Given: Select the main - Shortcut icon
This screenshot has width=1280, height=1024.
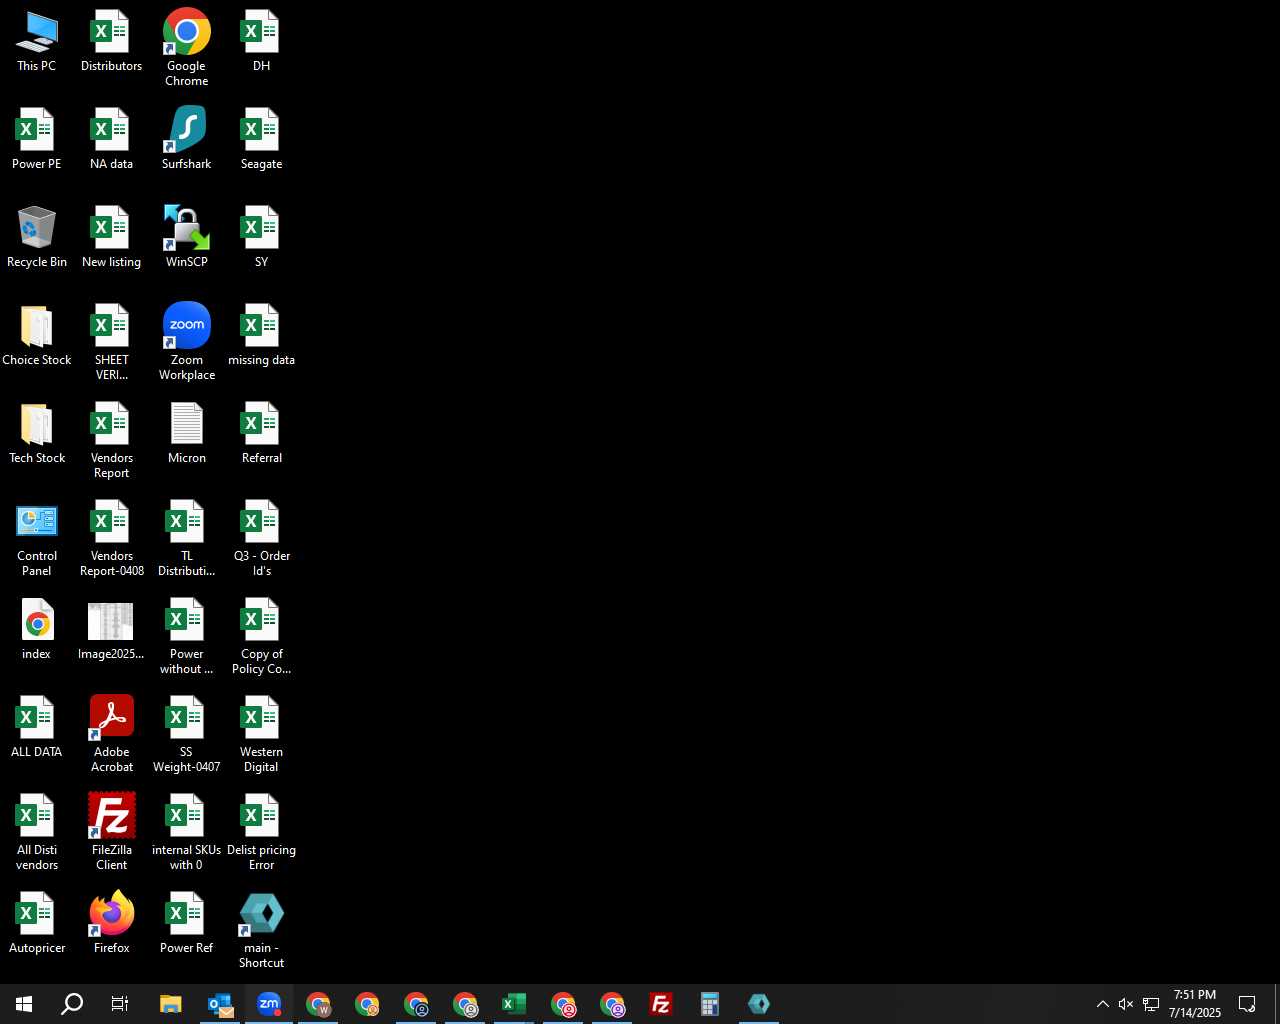Looking at the screenshot, I should click(261, 930).
